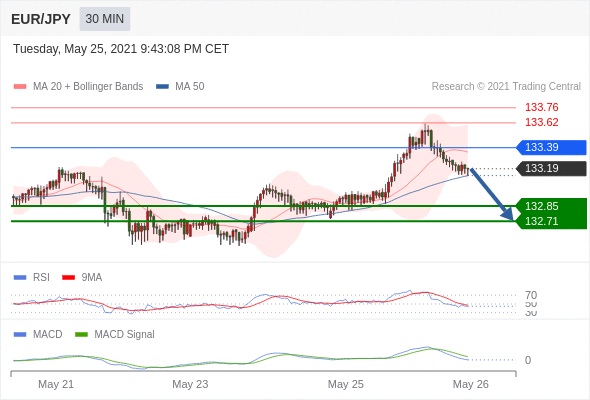
Task: Click the 9MA legend label
Action: 92,278
